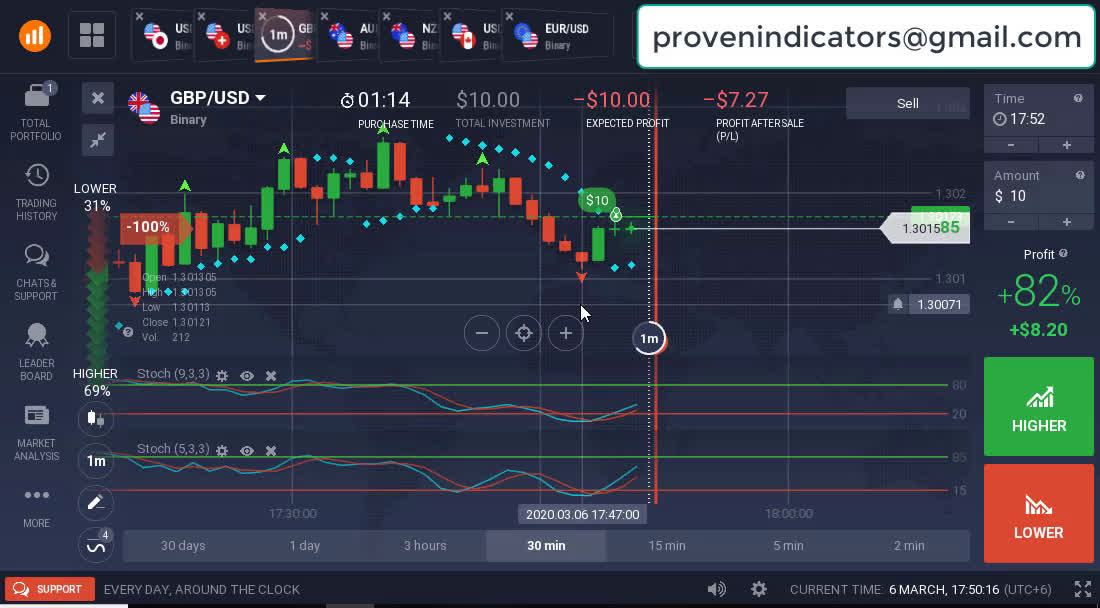This screenshot has height=608, width=1100.
Task: Toggle fullscreen mode icon
Action: click(x=1082, y=589)
